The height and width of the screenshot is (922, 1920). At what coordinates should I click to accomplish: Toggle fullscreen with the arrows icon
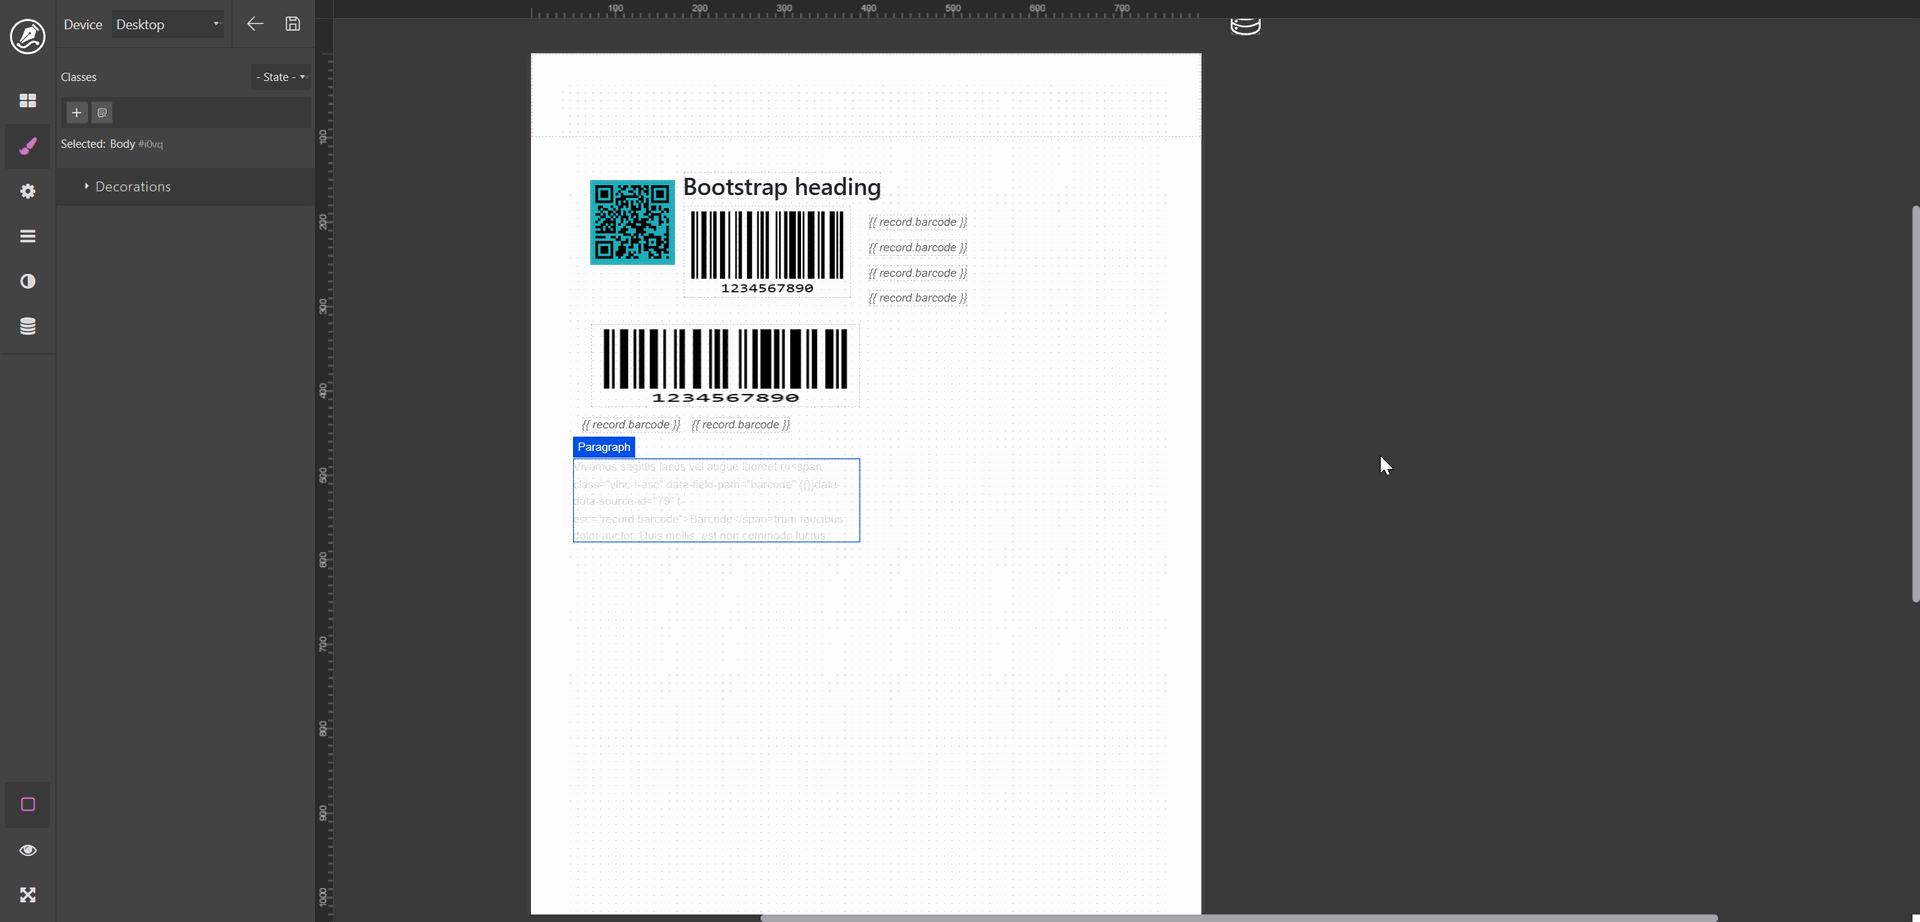[28, 895]
